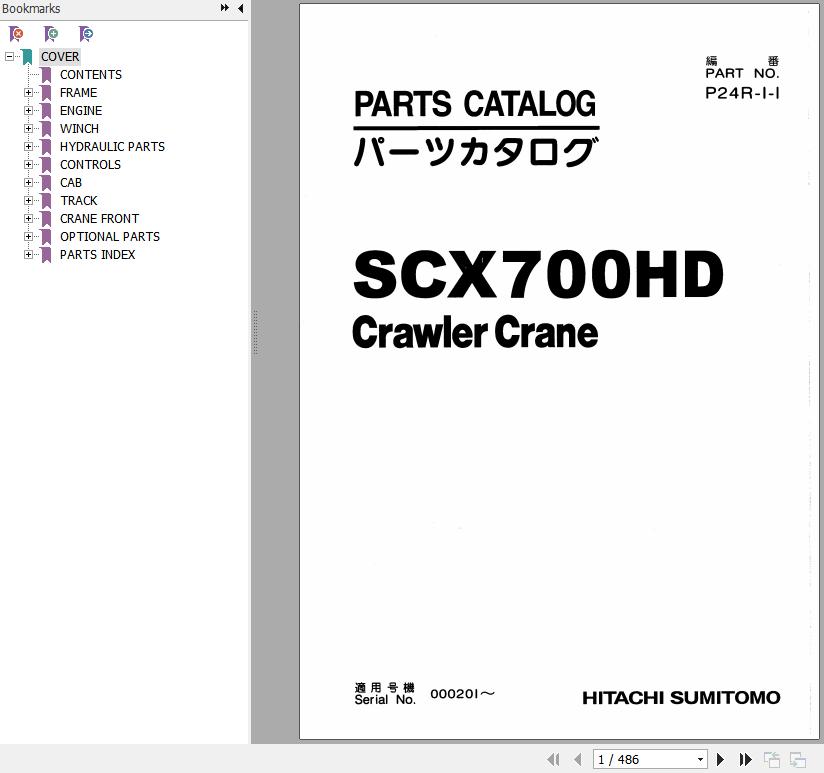The height and width of the screenshot is (773, 824).
Task: Click the delete bookmark icon
Action: click(x=16, y=34)
